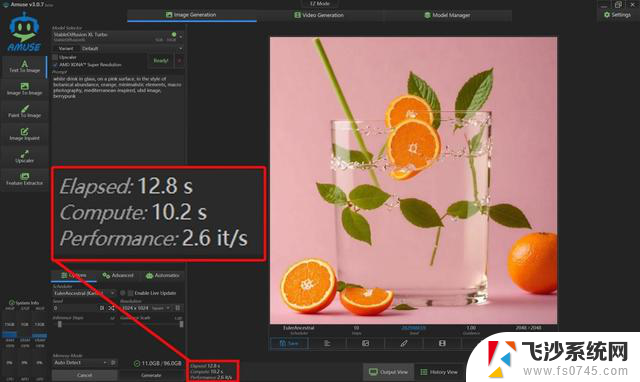Open the Upscaler tool in sidebar
This screenshot has height=382, width=640.
click(24, 157)
